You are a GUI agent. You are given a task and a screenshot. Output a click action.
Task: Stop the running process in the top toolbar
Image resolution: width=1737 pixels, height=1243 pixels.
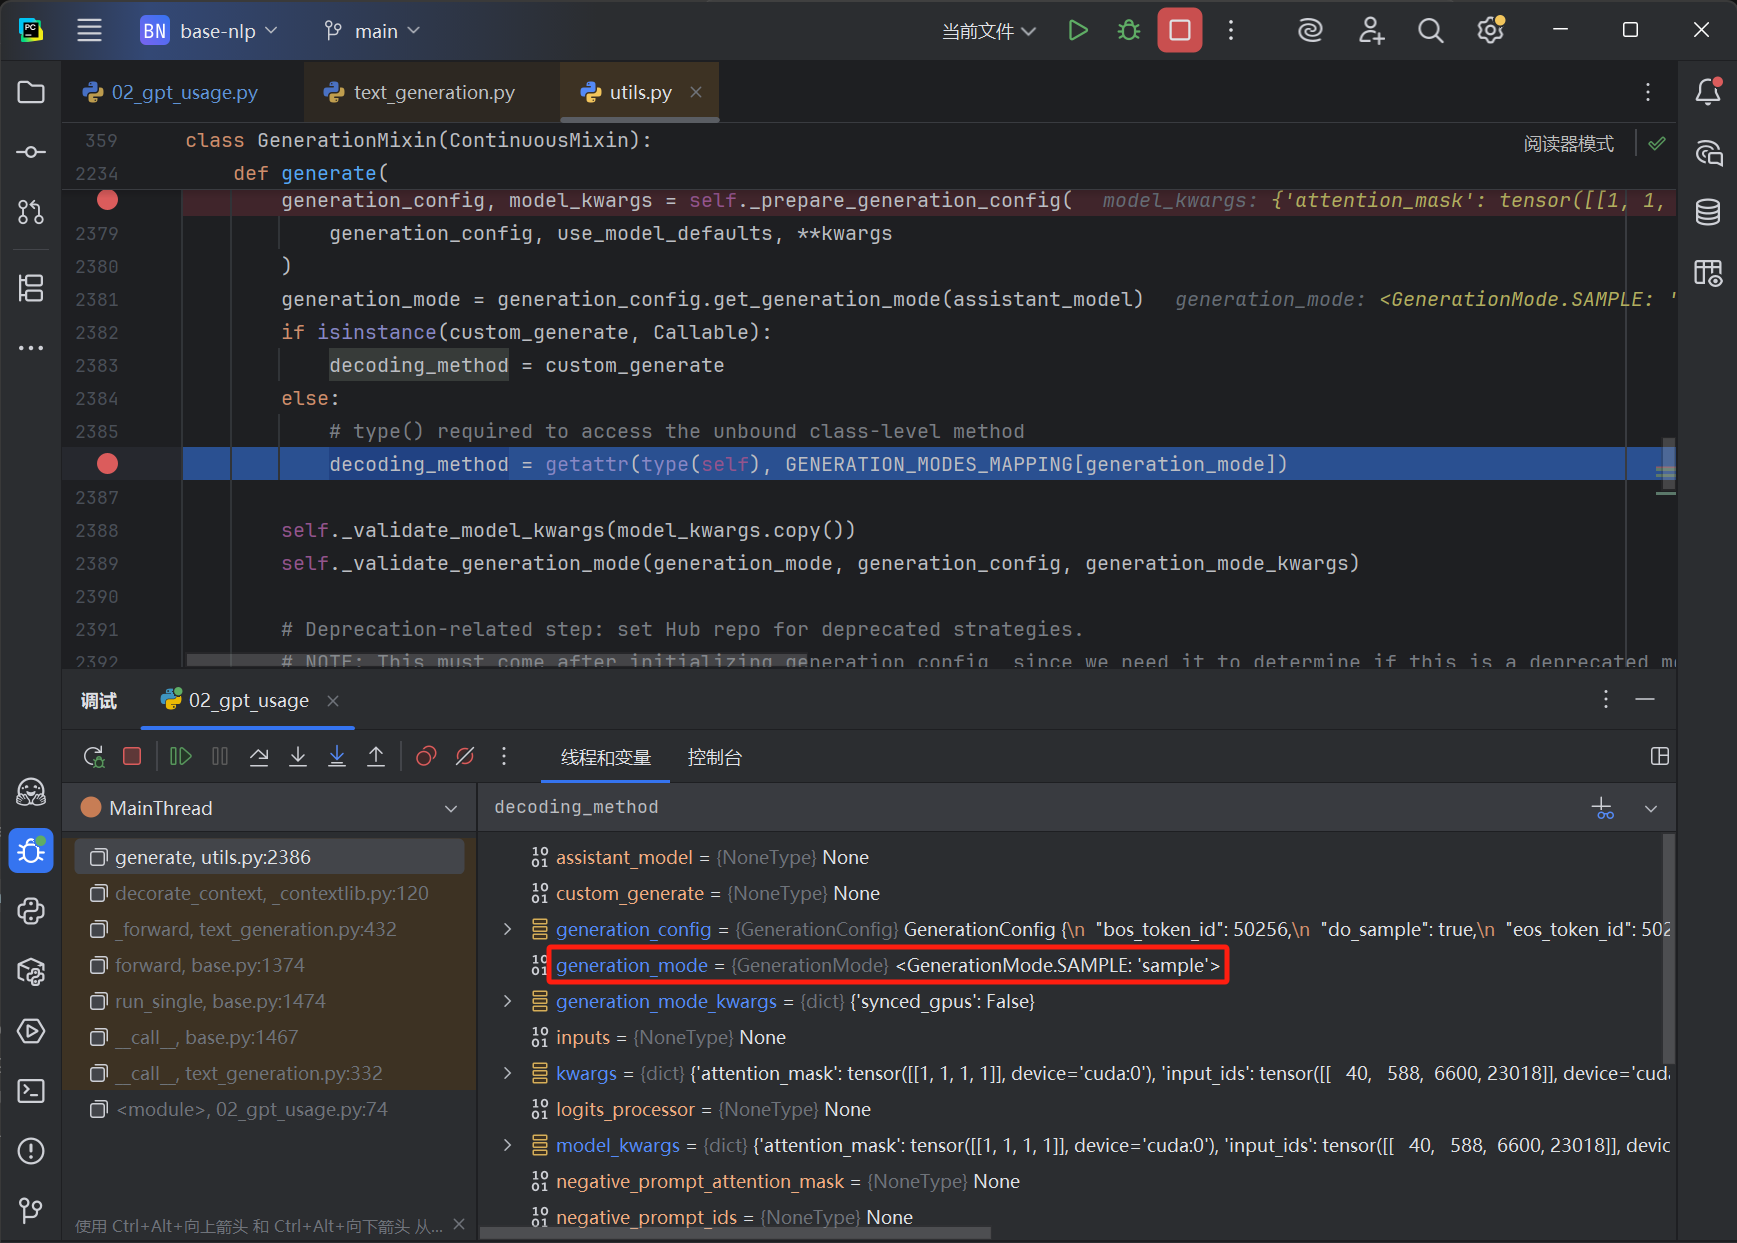coord(1180,31)
